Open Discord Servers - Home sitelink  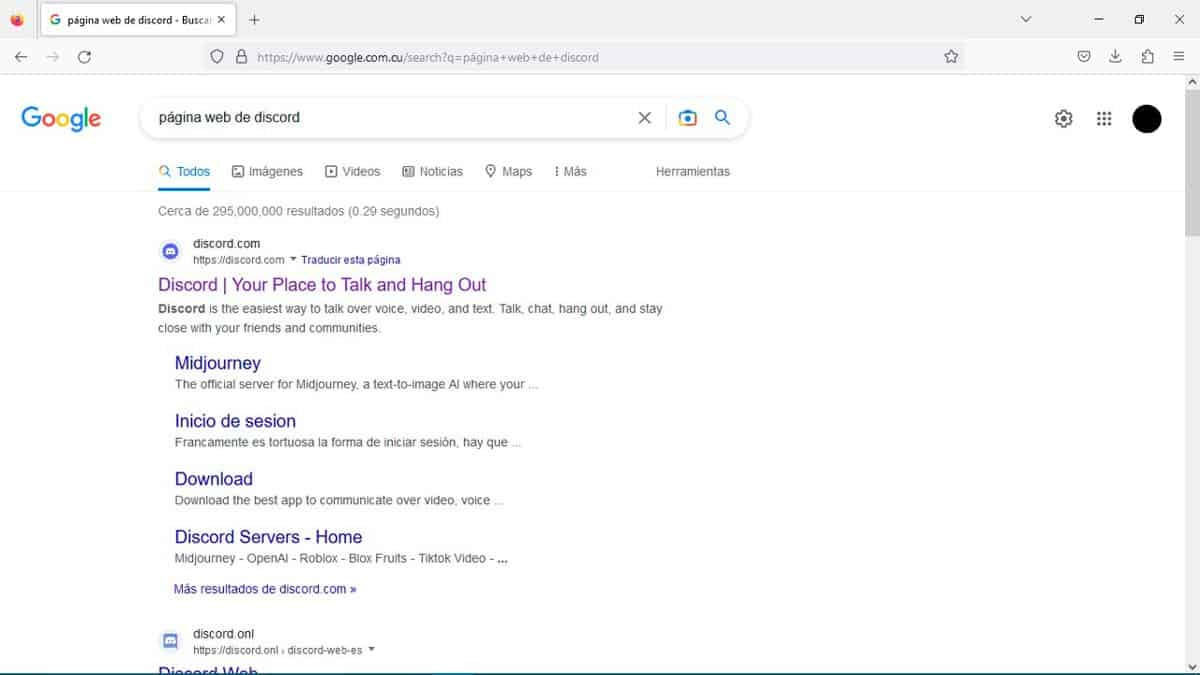(268, 537)
